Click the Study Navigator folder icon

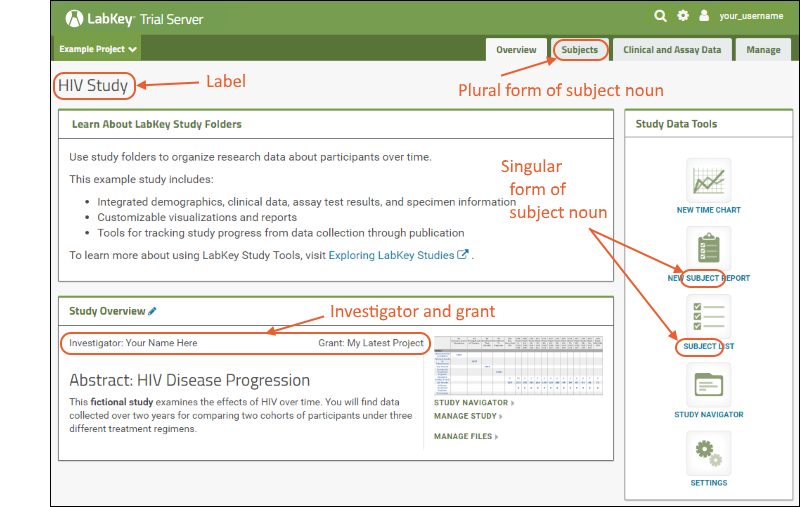pos(708,385)
